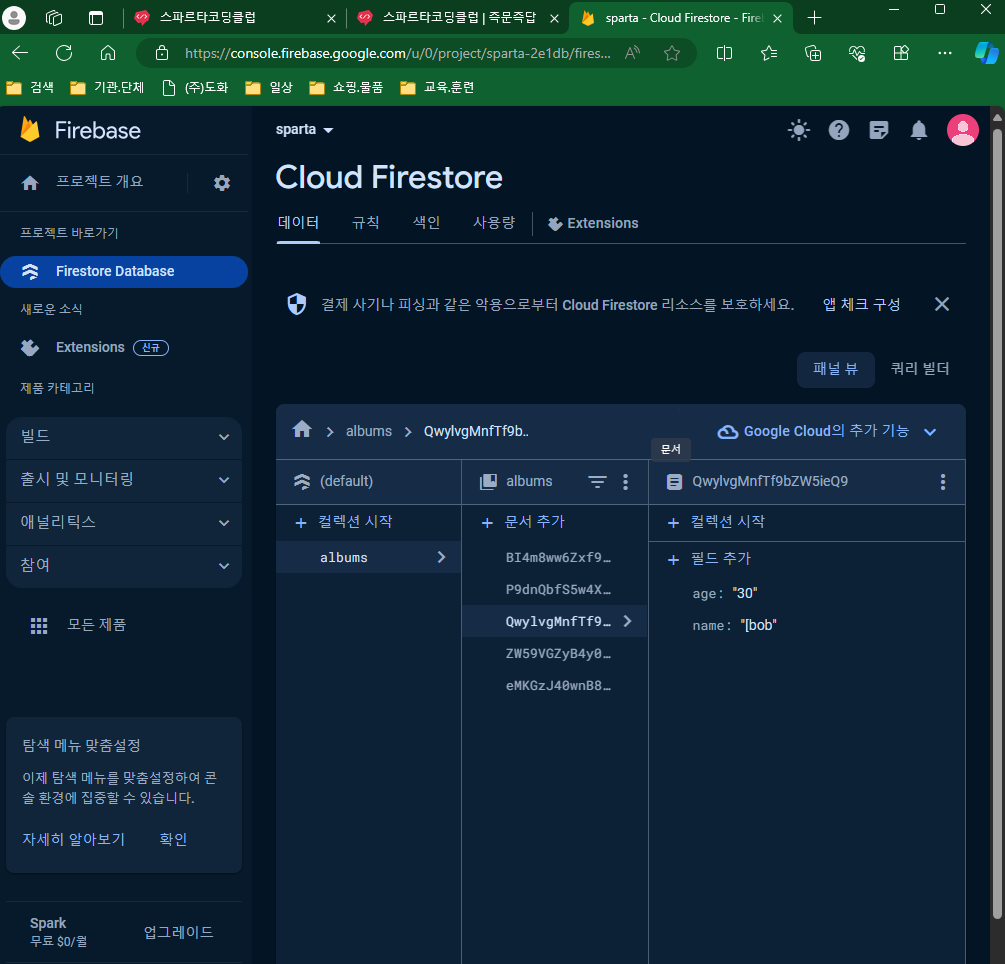Click the project overview home icon
Viewport: 1005px width, 964px height.
[29, 183]
